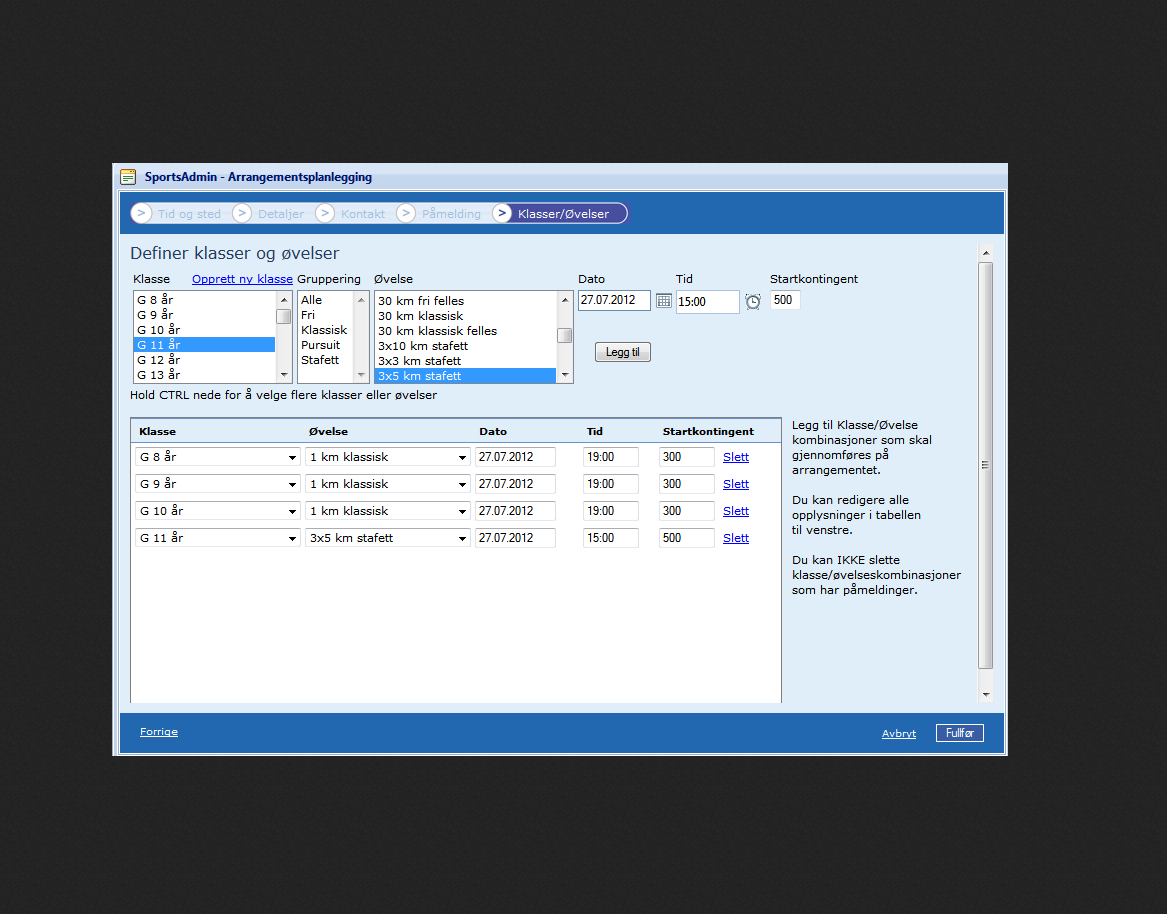Open the G 10 år row Øvelse dropdown
The width and height of the screenshot is (1167, 914).
[x=462, y=511]
